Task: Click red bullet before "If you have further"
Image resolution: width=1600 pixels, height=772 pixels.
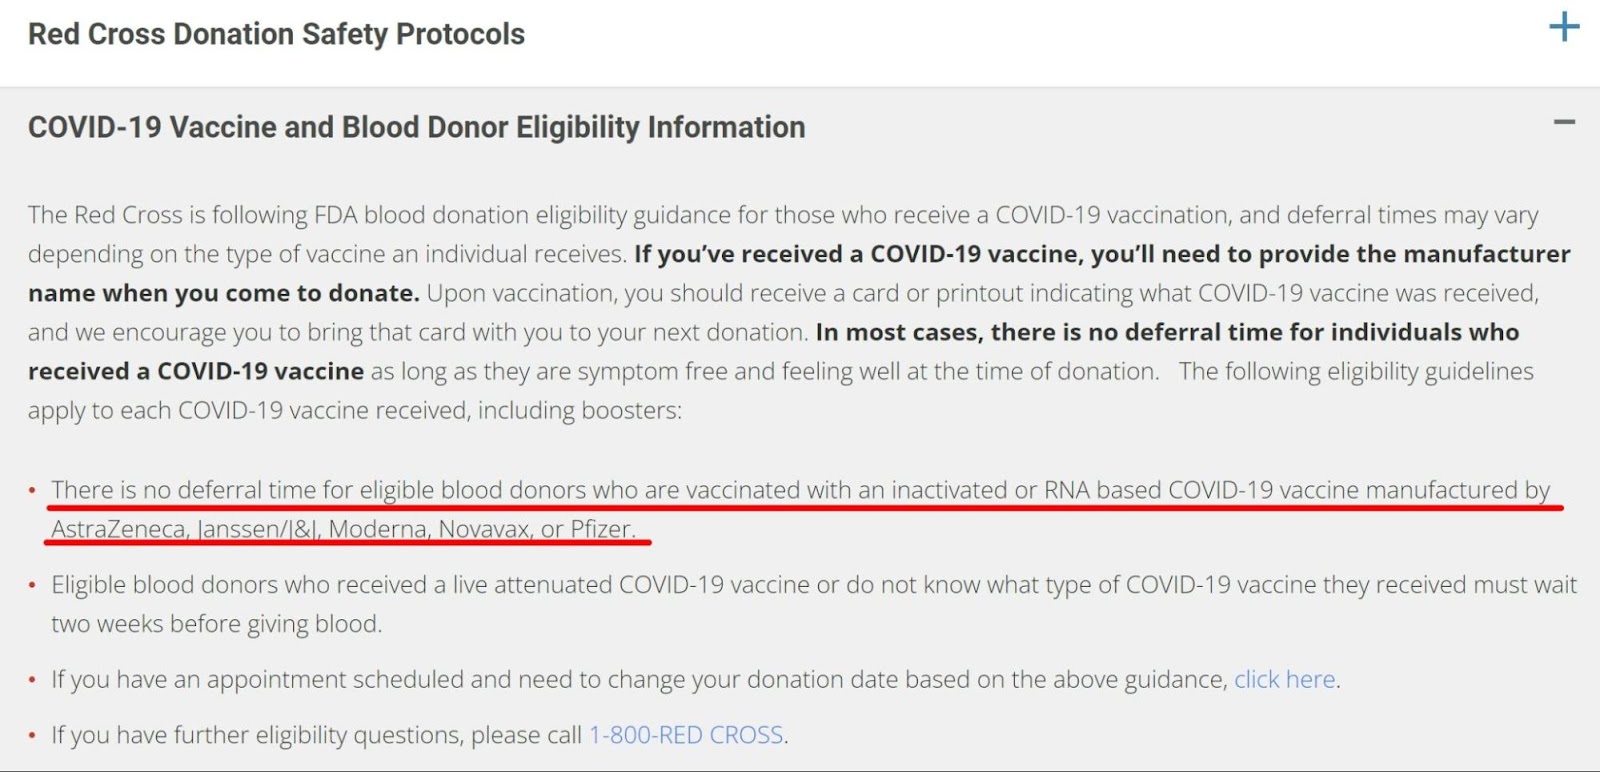Action: [x=33, y=736]
